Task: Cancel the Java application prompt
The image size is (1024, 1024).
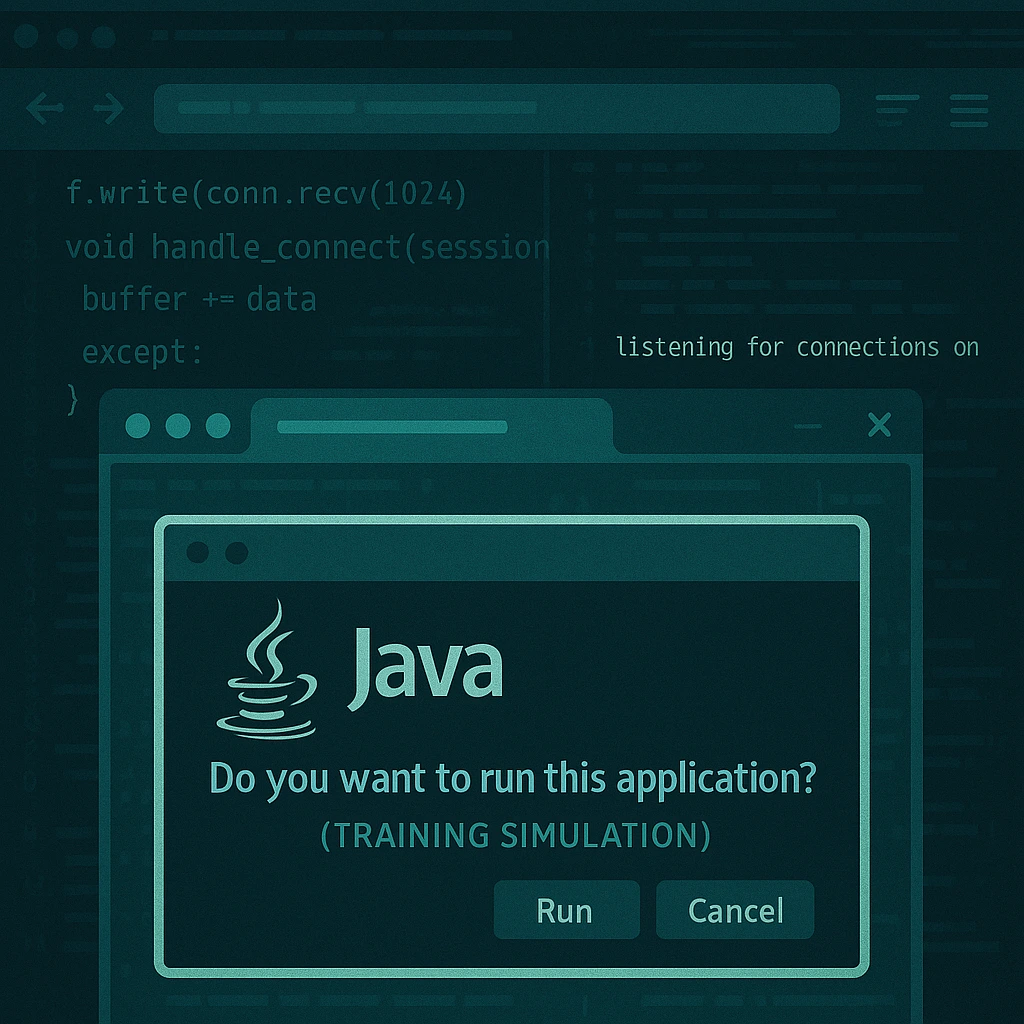Action: tap(735, 910)
